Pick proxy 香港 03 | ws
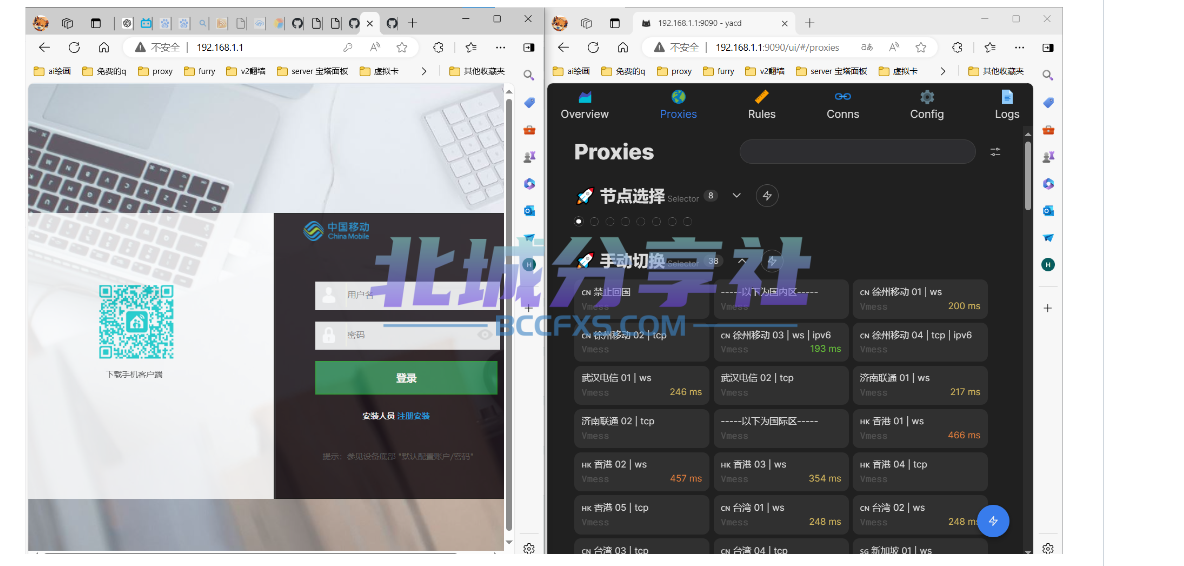The image size is (1184, 566). tap(781, 471)
